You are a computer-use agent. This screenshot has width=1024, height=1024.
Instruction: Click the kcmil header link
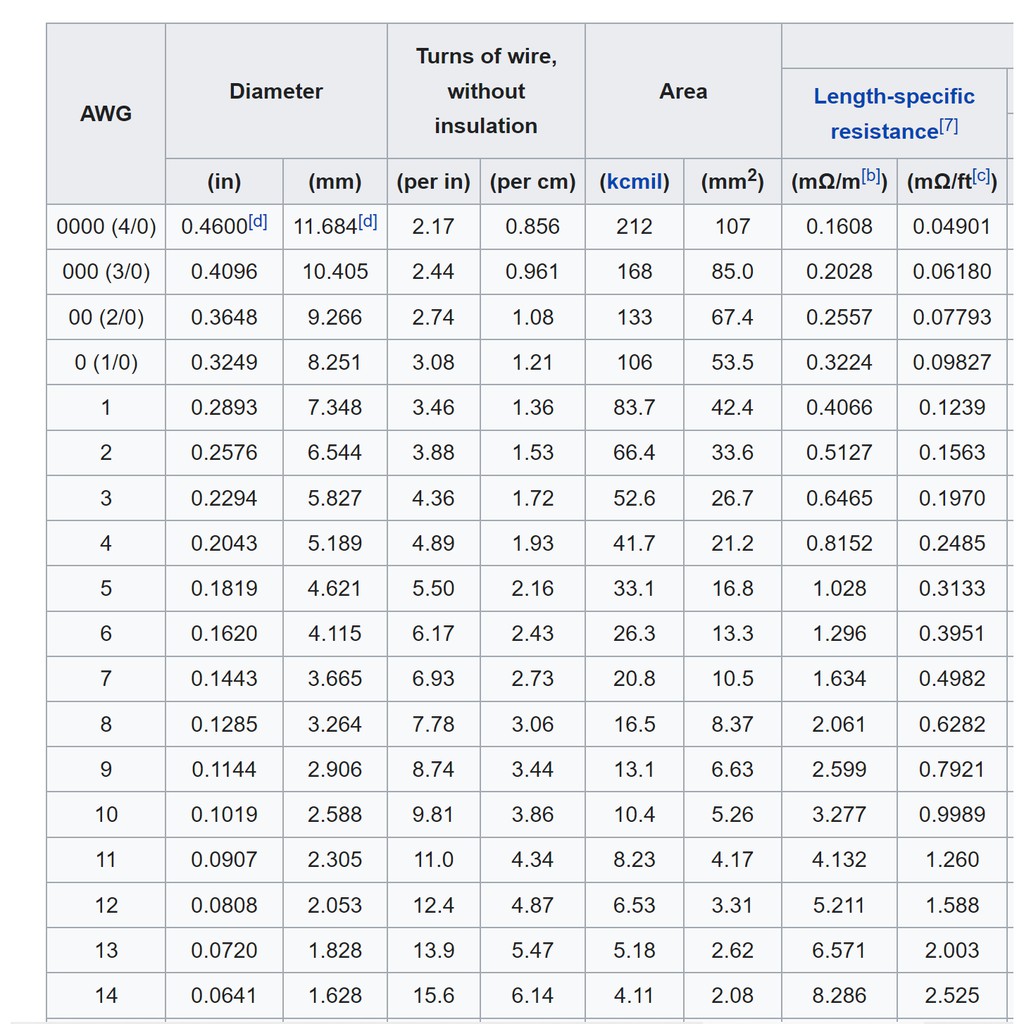pos(634,182)
